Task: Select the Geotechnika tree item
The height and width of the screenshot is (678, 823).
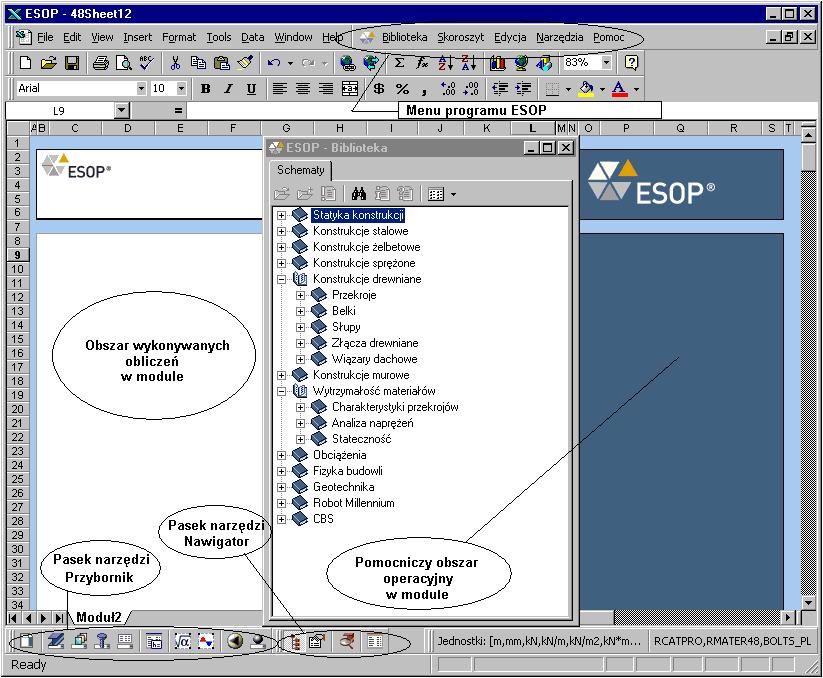Action: point(343,487)
